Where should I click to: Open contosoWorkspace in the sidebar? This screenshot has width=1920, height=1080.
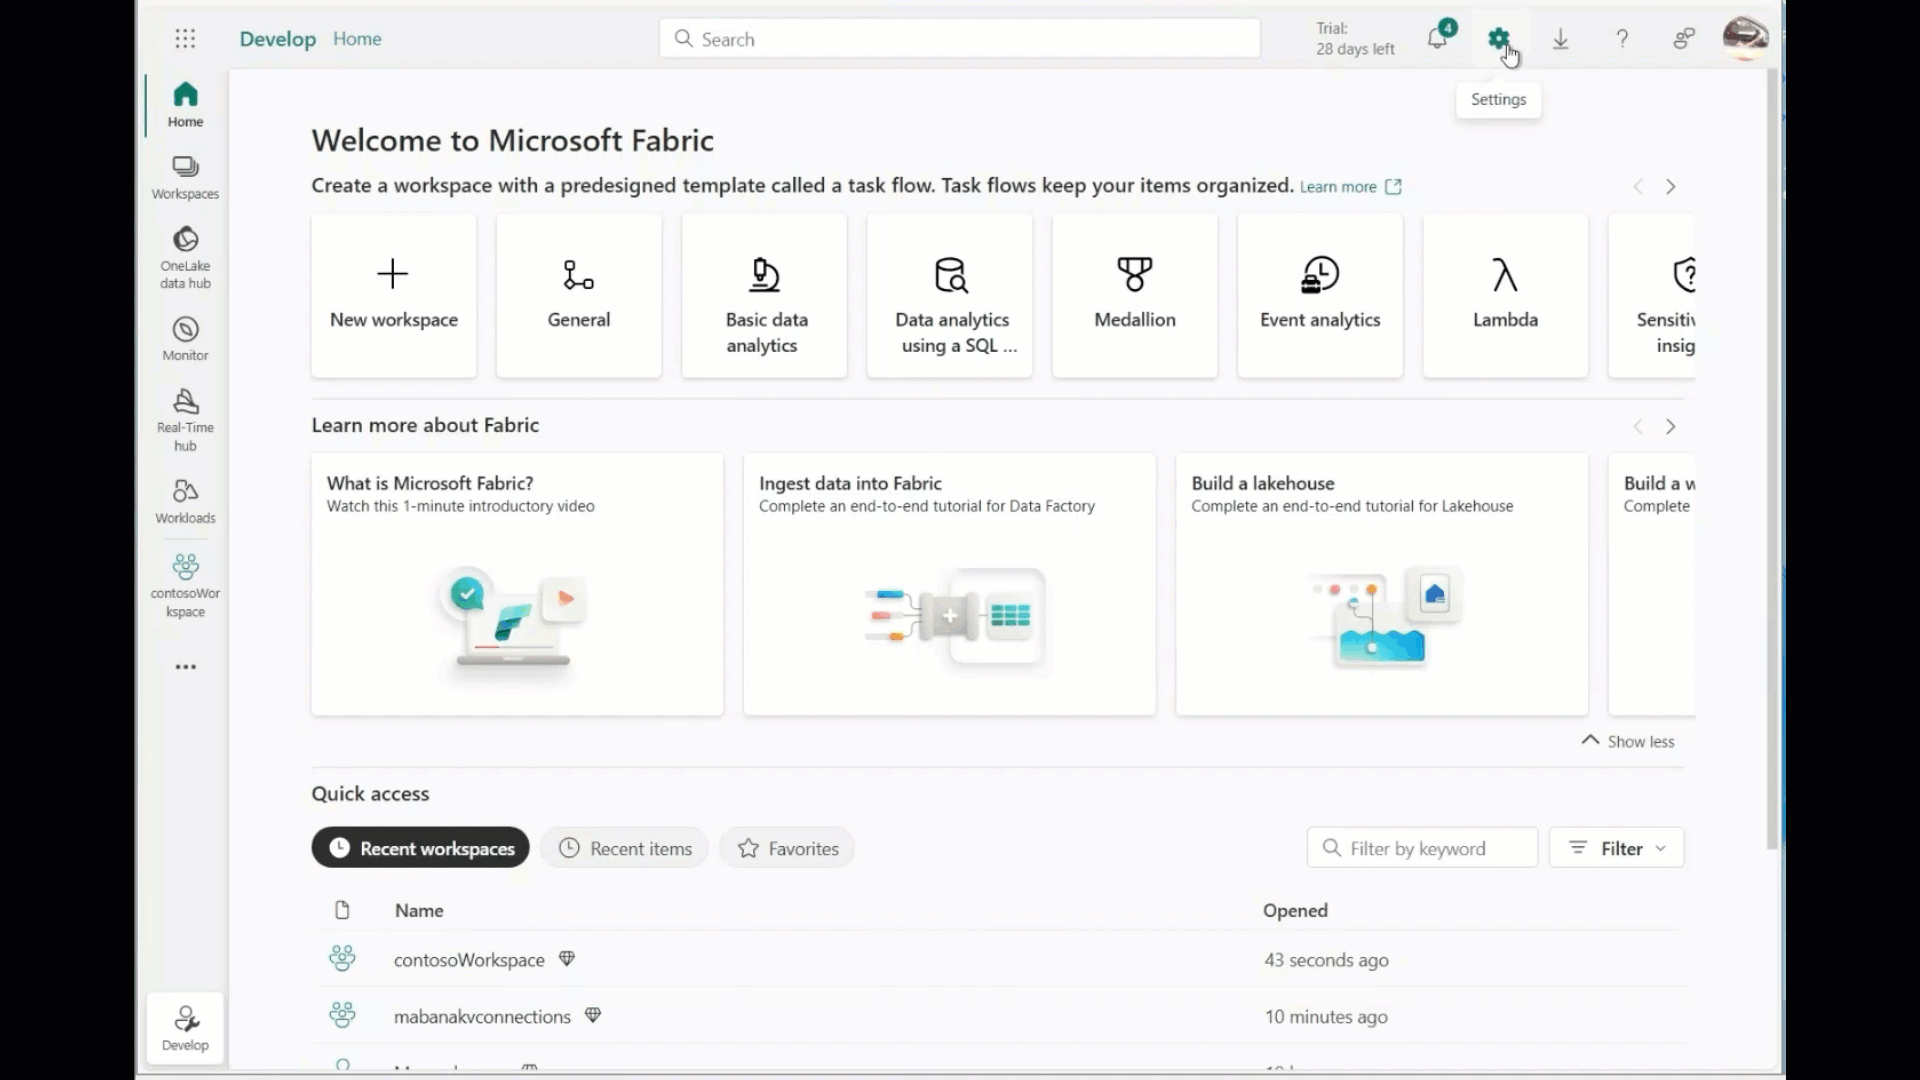pyautogui.click(x=185, y=586)
